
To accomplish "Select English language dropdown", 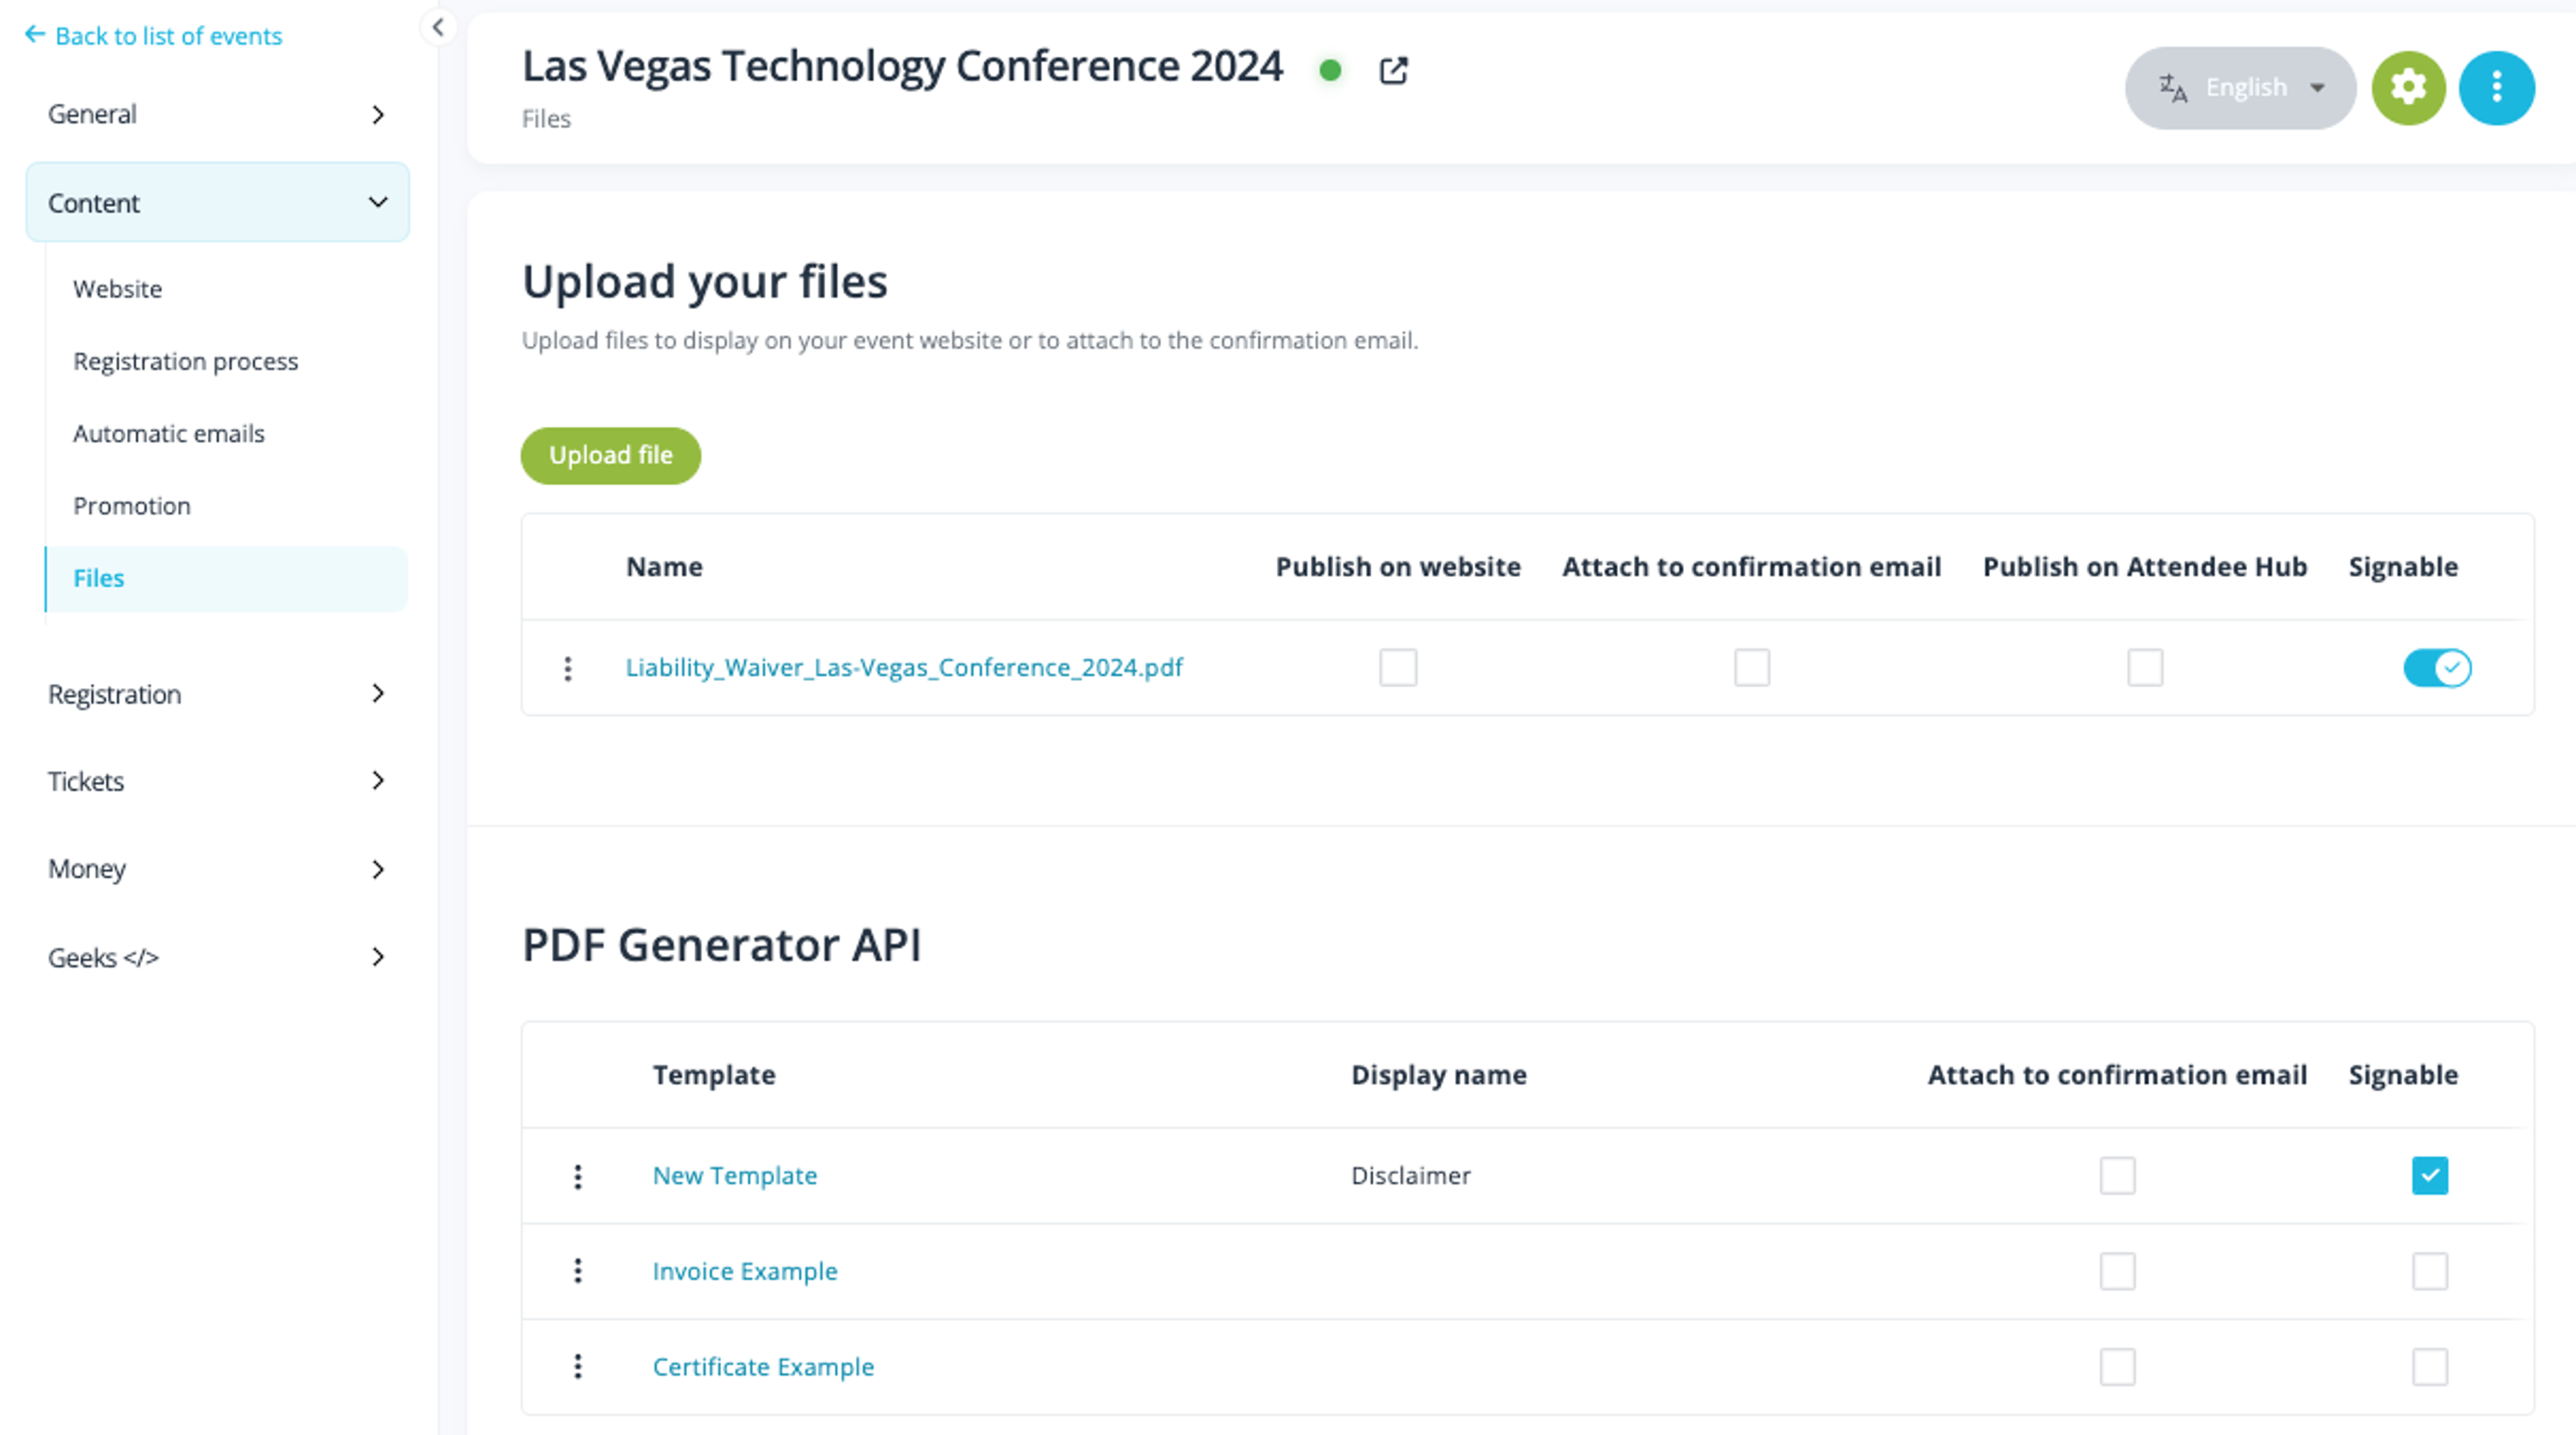I will (2242, 87).
